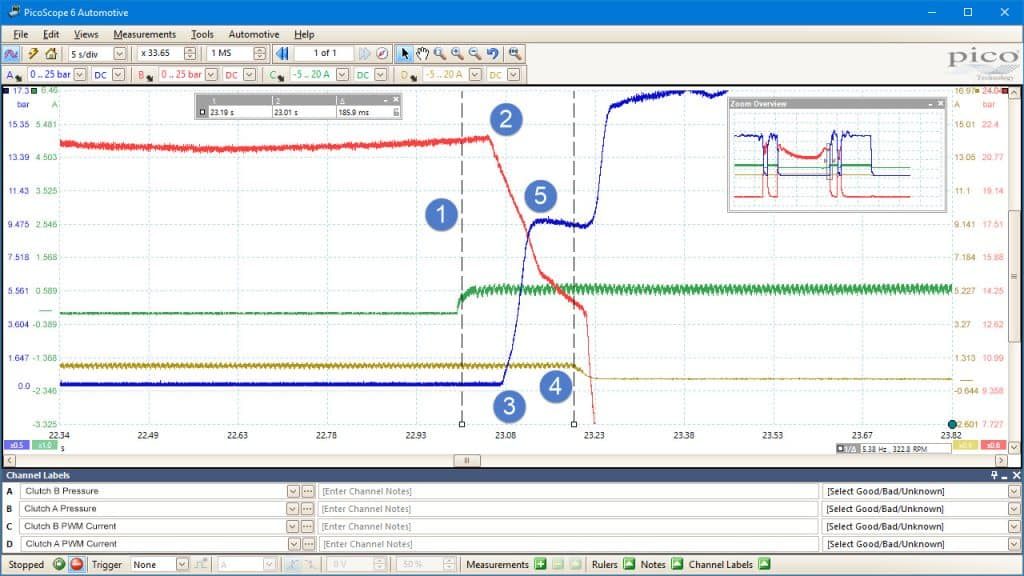Image resolution: width=1024 pixels, height=576 pixels.
Task: Click the red Stop capture button
Action: click(76, 564)
